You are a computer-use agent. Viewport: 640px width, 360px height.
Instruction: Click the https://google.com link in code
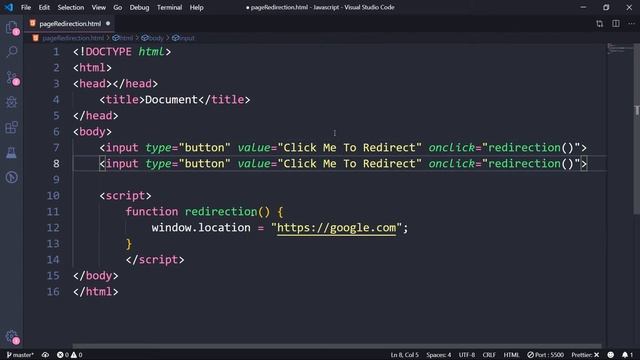click(336, 228)
